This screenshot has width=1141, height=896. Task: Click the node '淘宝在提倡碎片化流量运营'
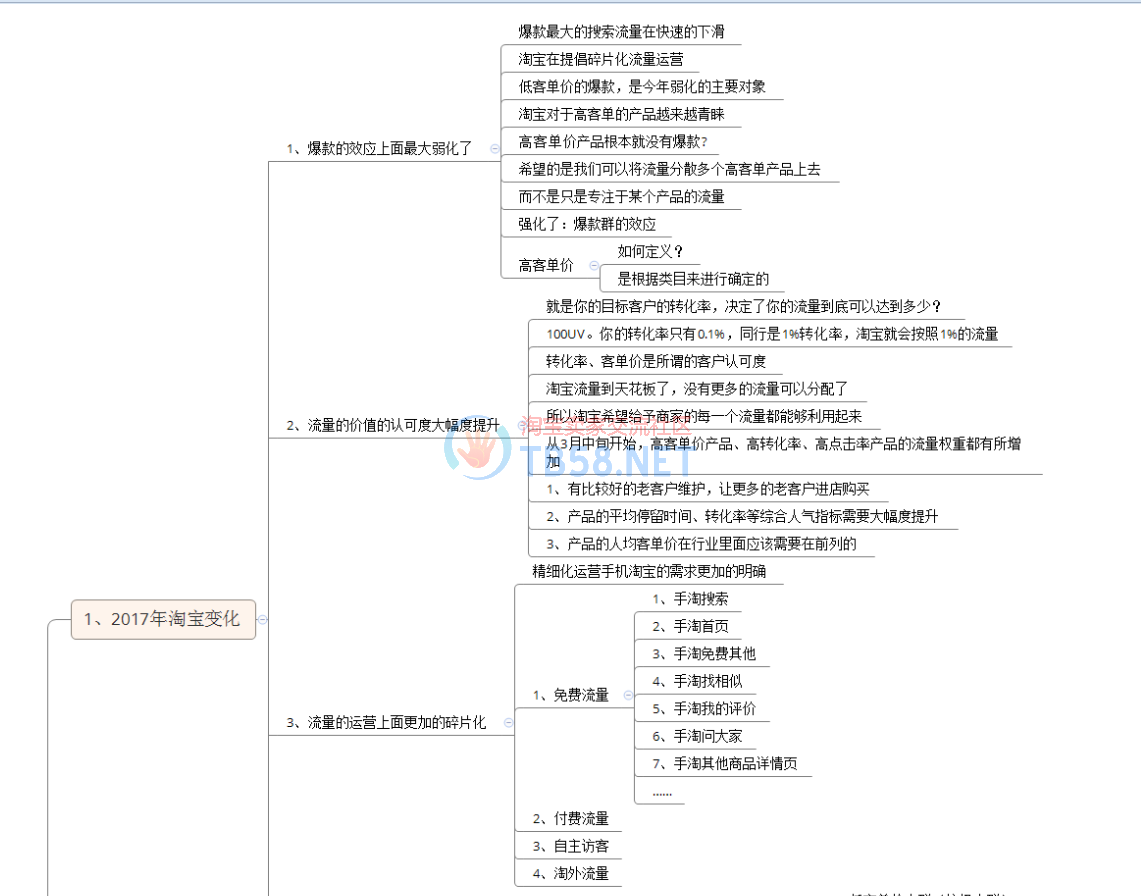(x=601, y=59)
